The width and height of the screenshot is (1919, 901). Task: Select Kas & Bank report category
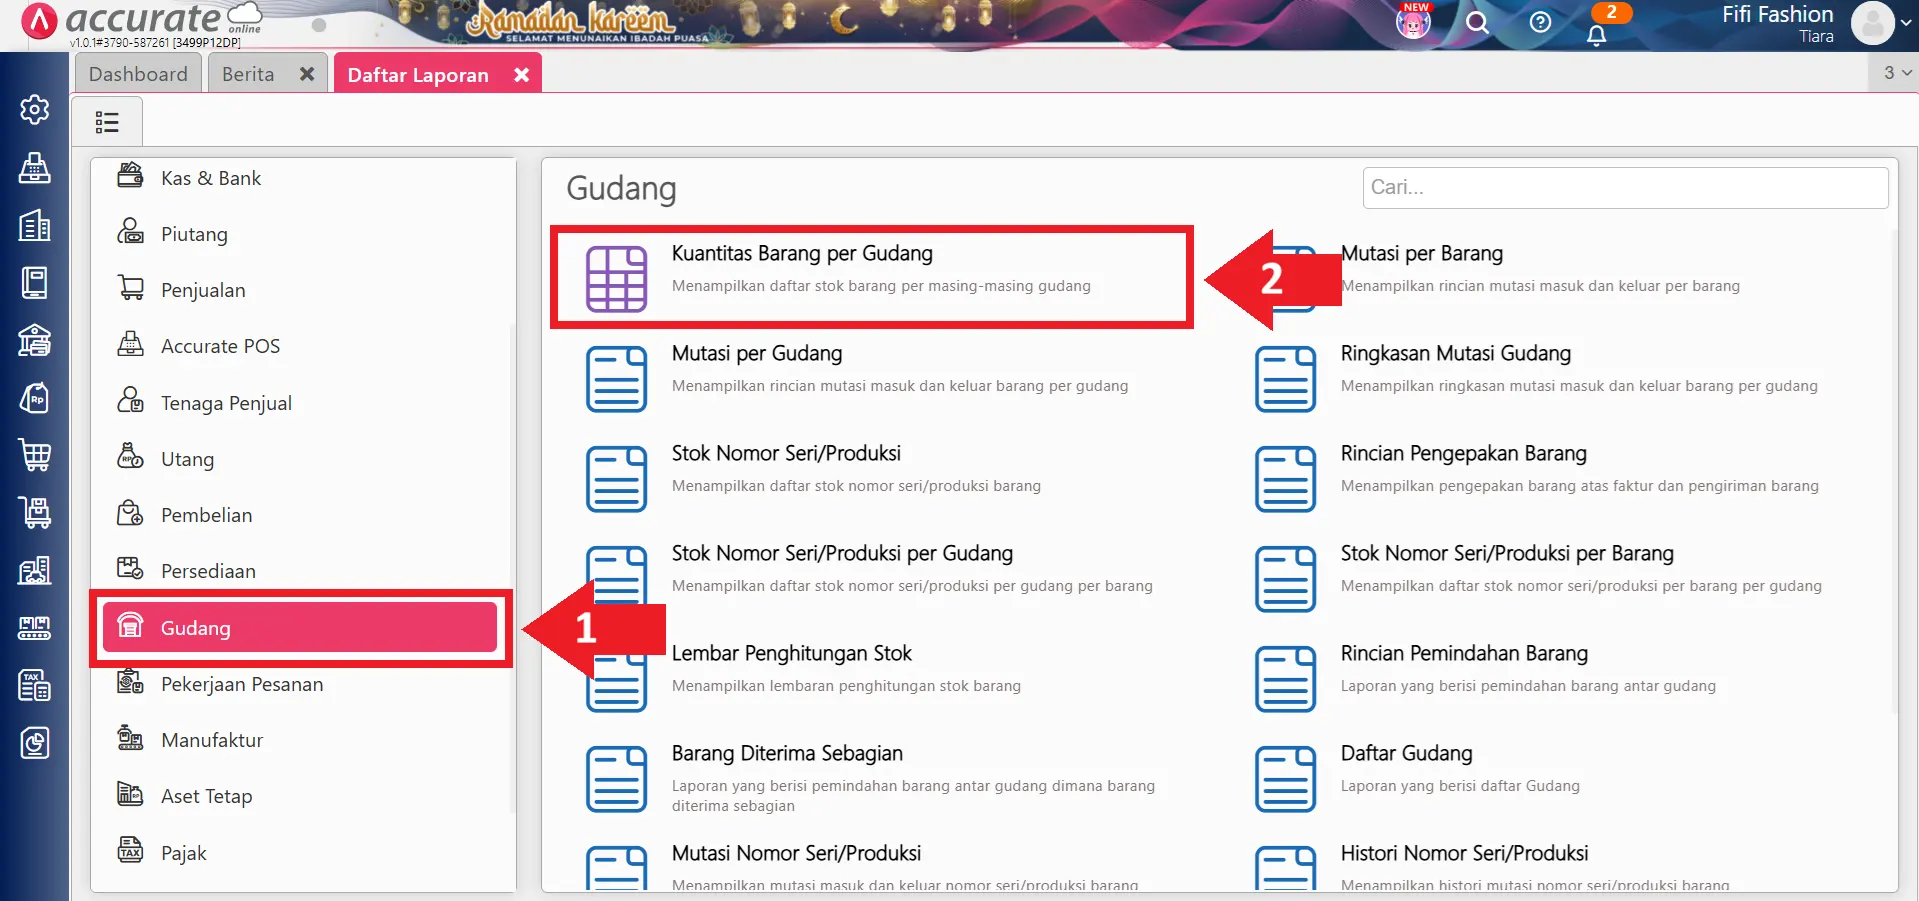pos(210,178)
